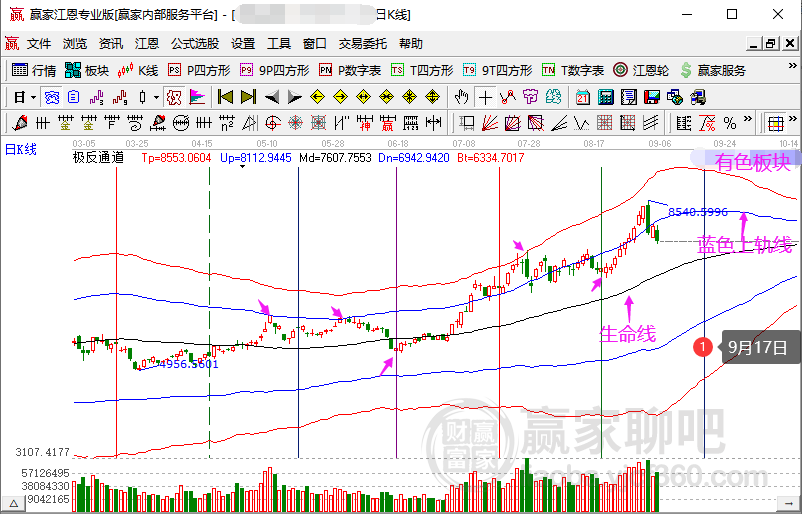Select the red step-9 wave icon

pos(120,97)
